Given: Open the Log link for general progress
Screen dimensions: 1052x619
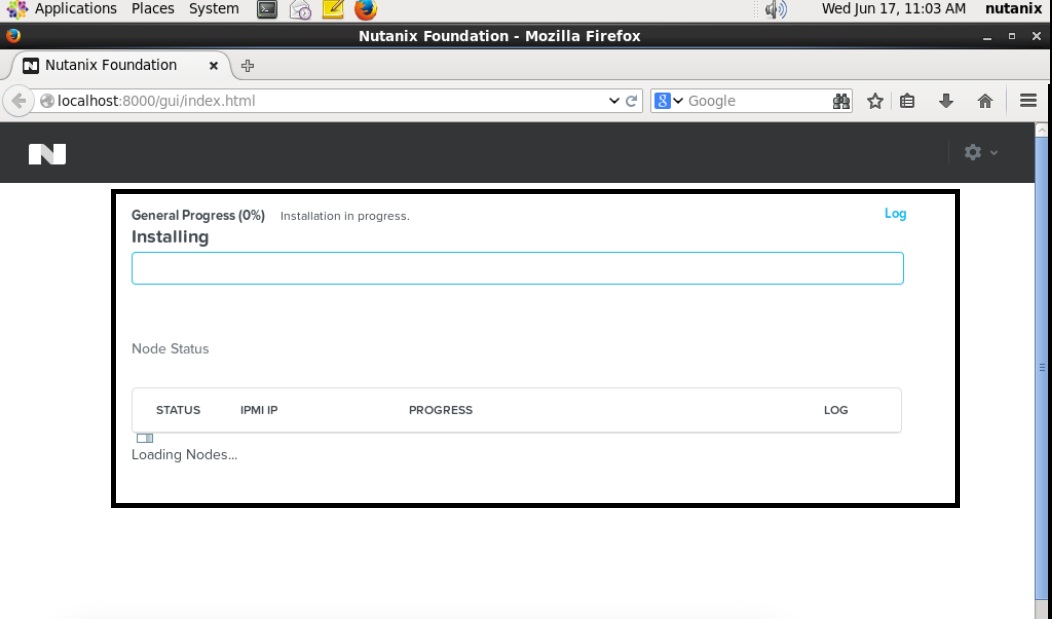Looking at the screenshot, I should click(x=895, y=213).
